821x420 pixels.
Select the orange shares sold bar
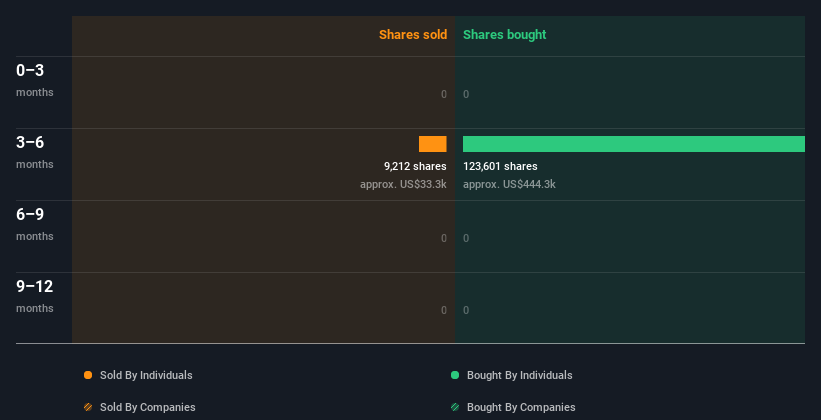click(x=432, y=144)
